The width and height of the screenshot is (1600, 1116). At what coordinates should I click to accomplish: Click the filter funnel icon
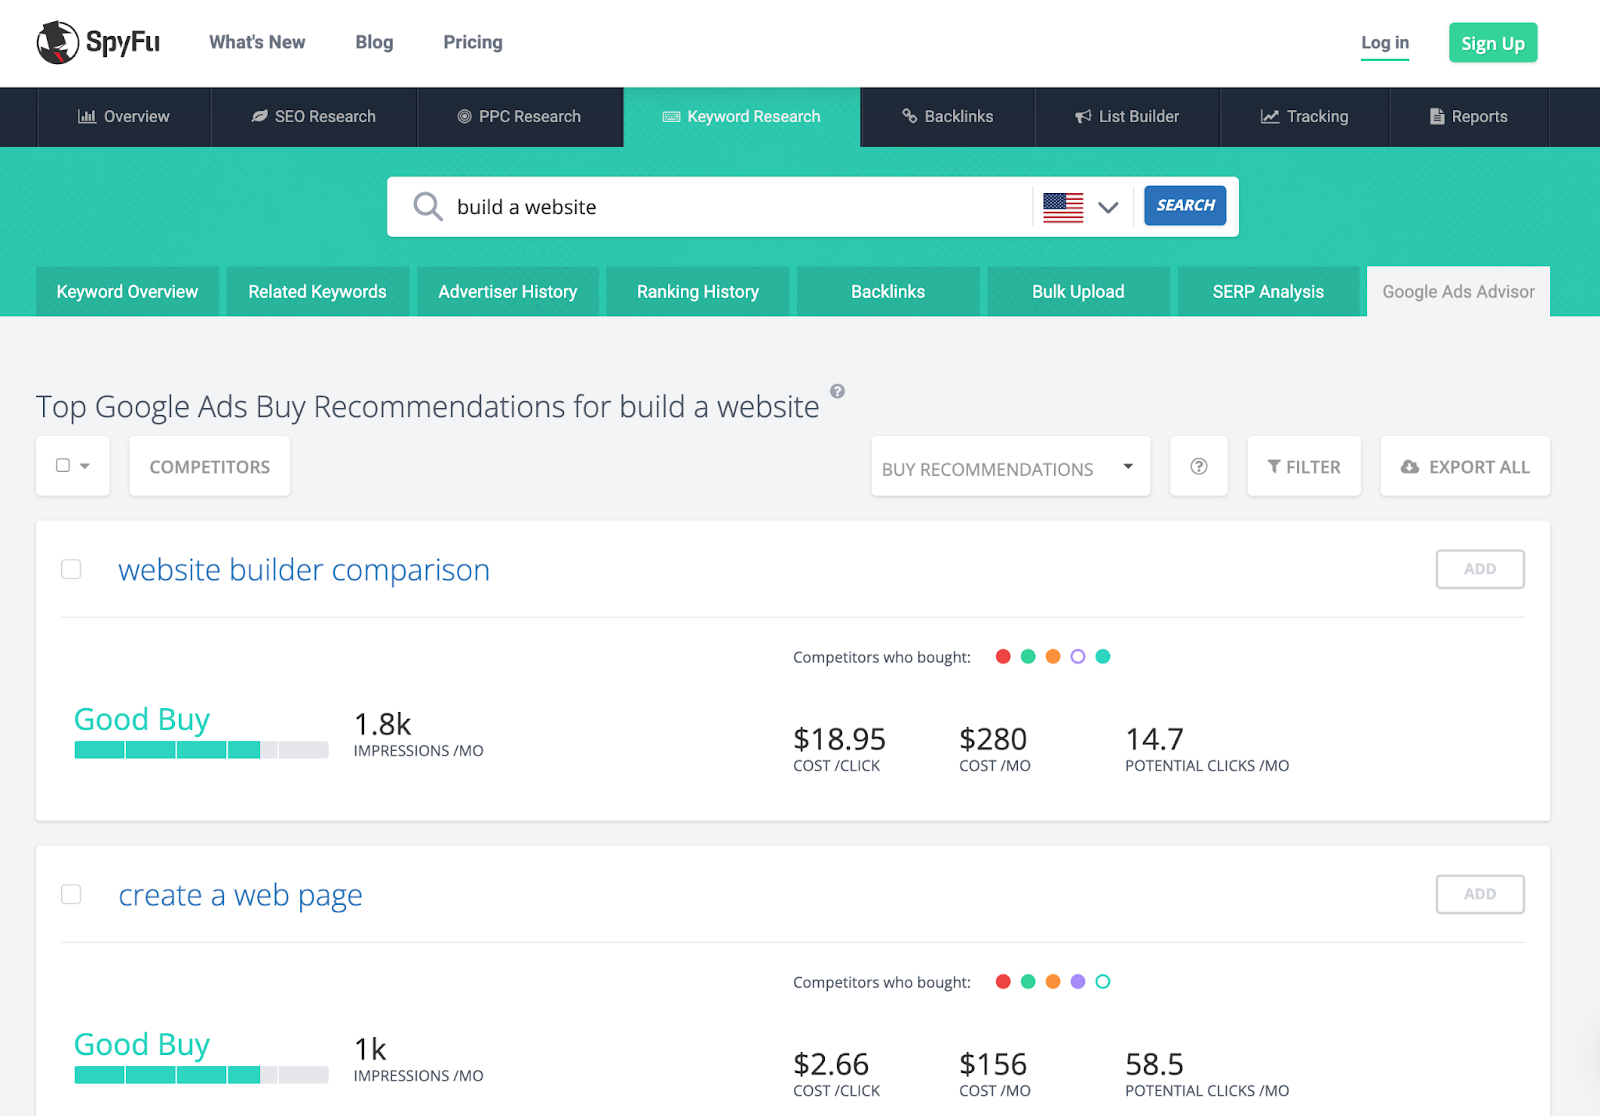coord(1274,467)
